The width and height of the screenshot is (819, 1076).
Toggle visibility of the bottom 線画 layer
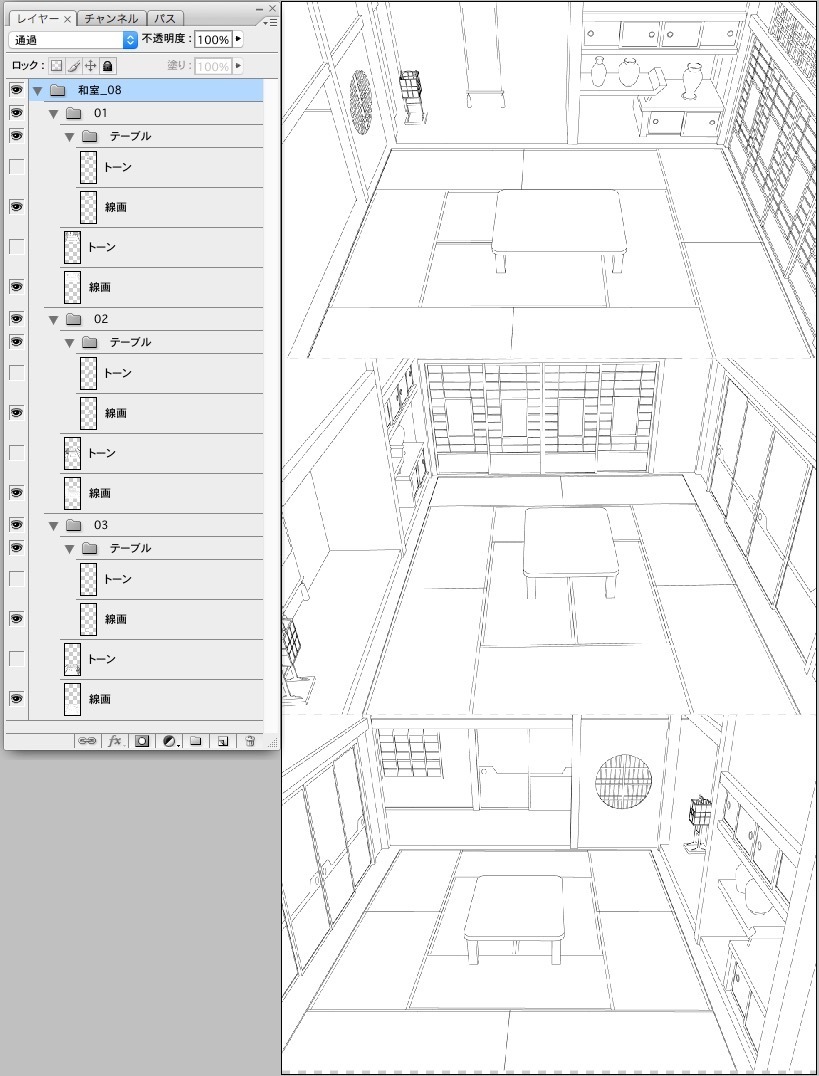pyautogui.click(x=15, y=699)
